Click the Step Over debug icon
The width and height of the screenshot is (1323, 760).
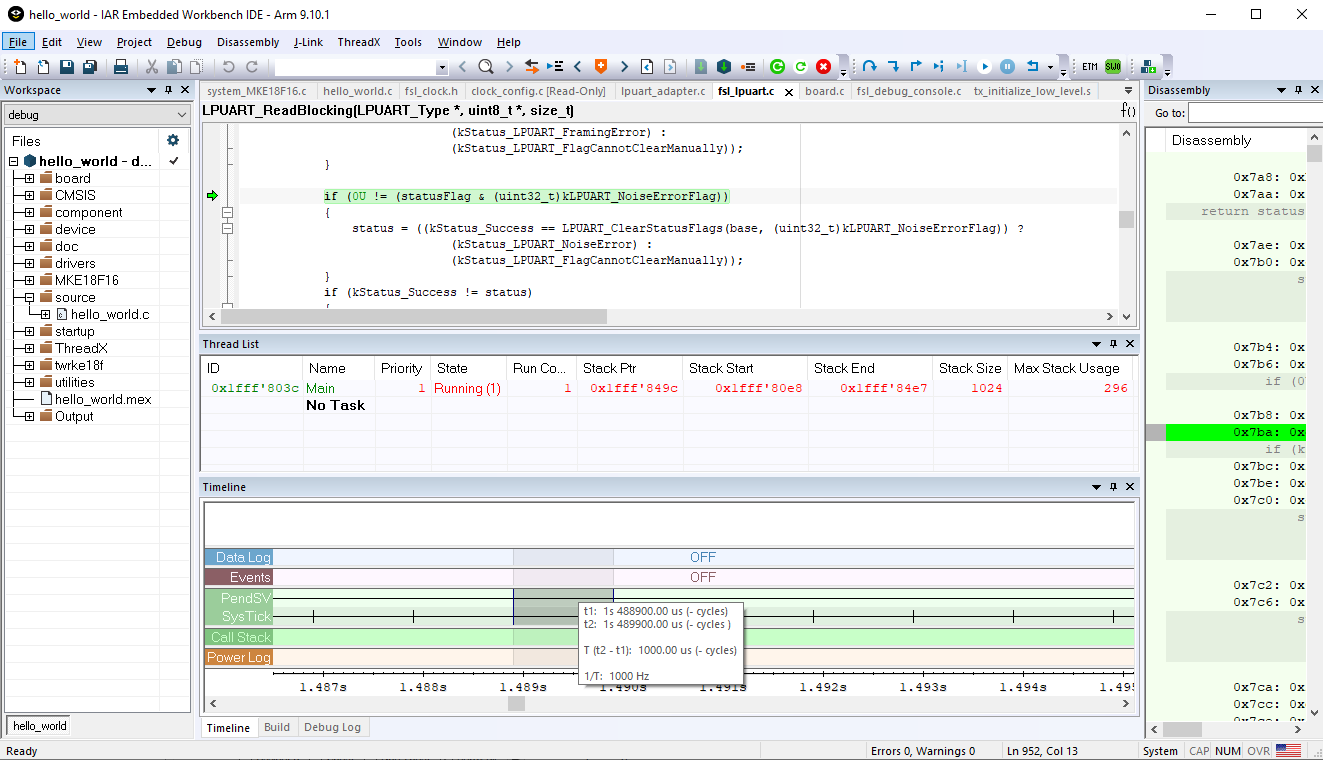click(870, 67)
